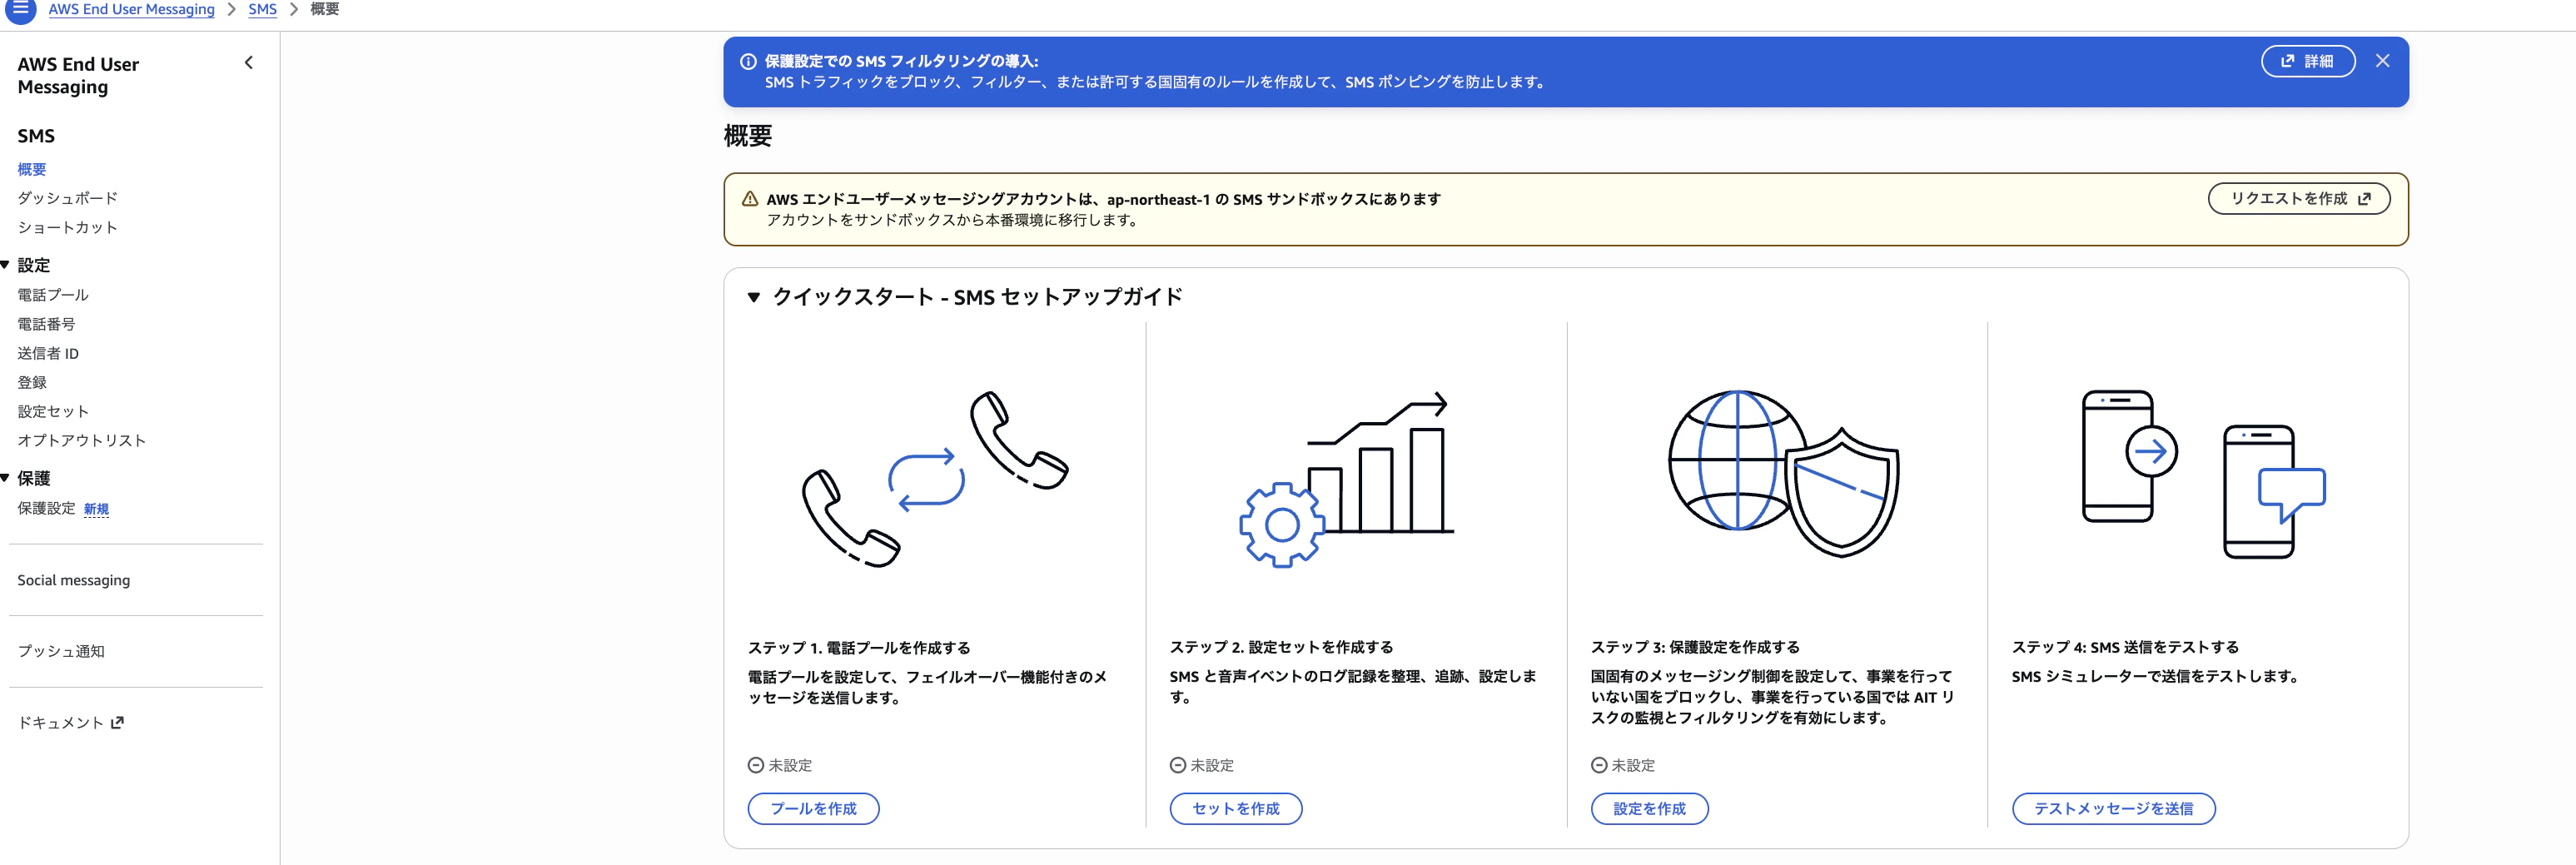The height and width of the screenshot is (865, 2576).
Task: Open 設定セット in the sidebar
Action: pyautogui.click(x=53, y=411)
